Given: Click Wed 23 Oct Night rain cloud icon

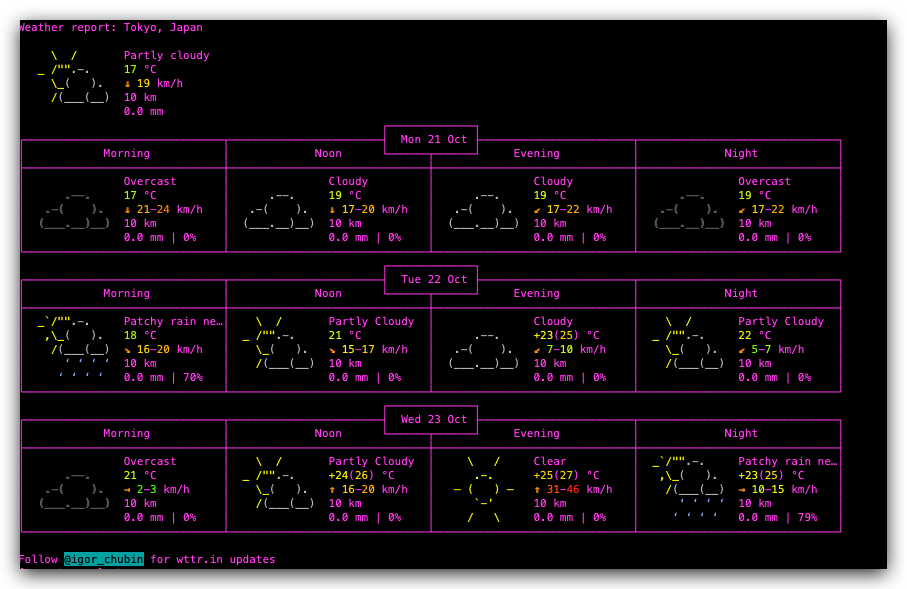Looking at the screenshot, I should [688, 487].
